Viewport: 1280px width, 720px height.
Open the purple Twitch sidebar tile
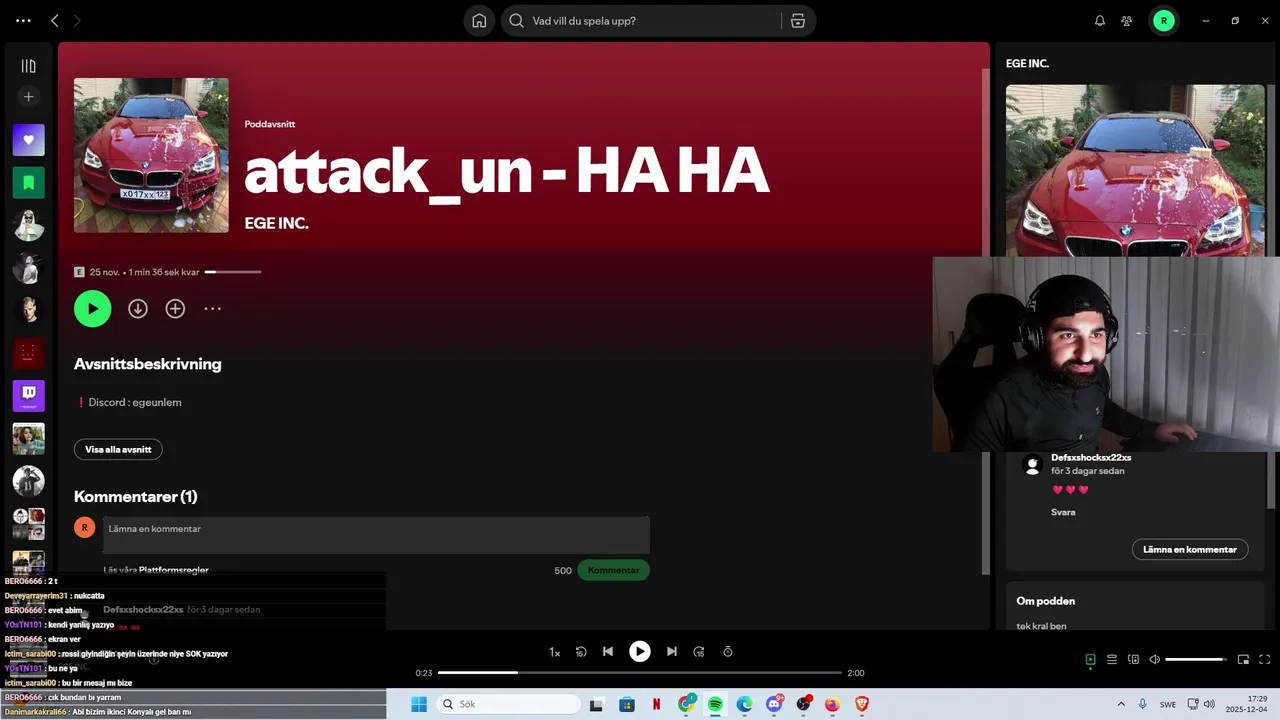click(28, 396)
